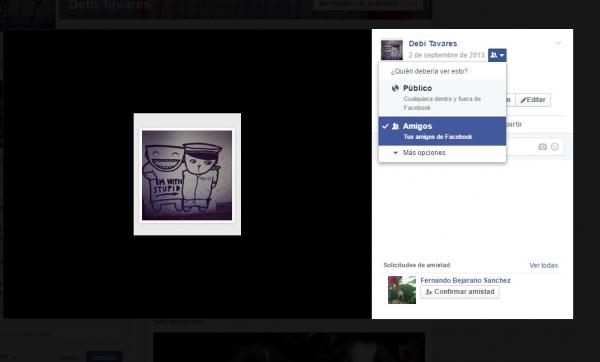
Task: Click the checkmark next to Amigos
Action: click(385, 126)
